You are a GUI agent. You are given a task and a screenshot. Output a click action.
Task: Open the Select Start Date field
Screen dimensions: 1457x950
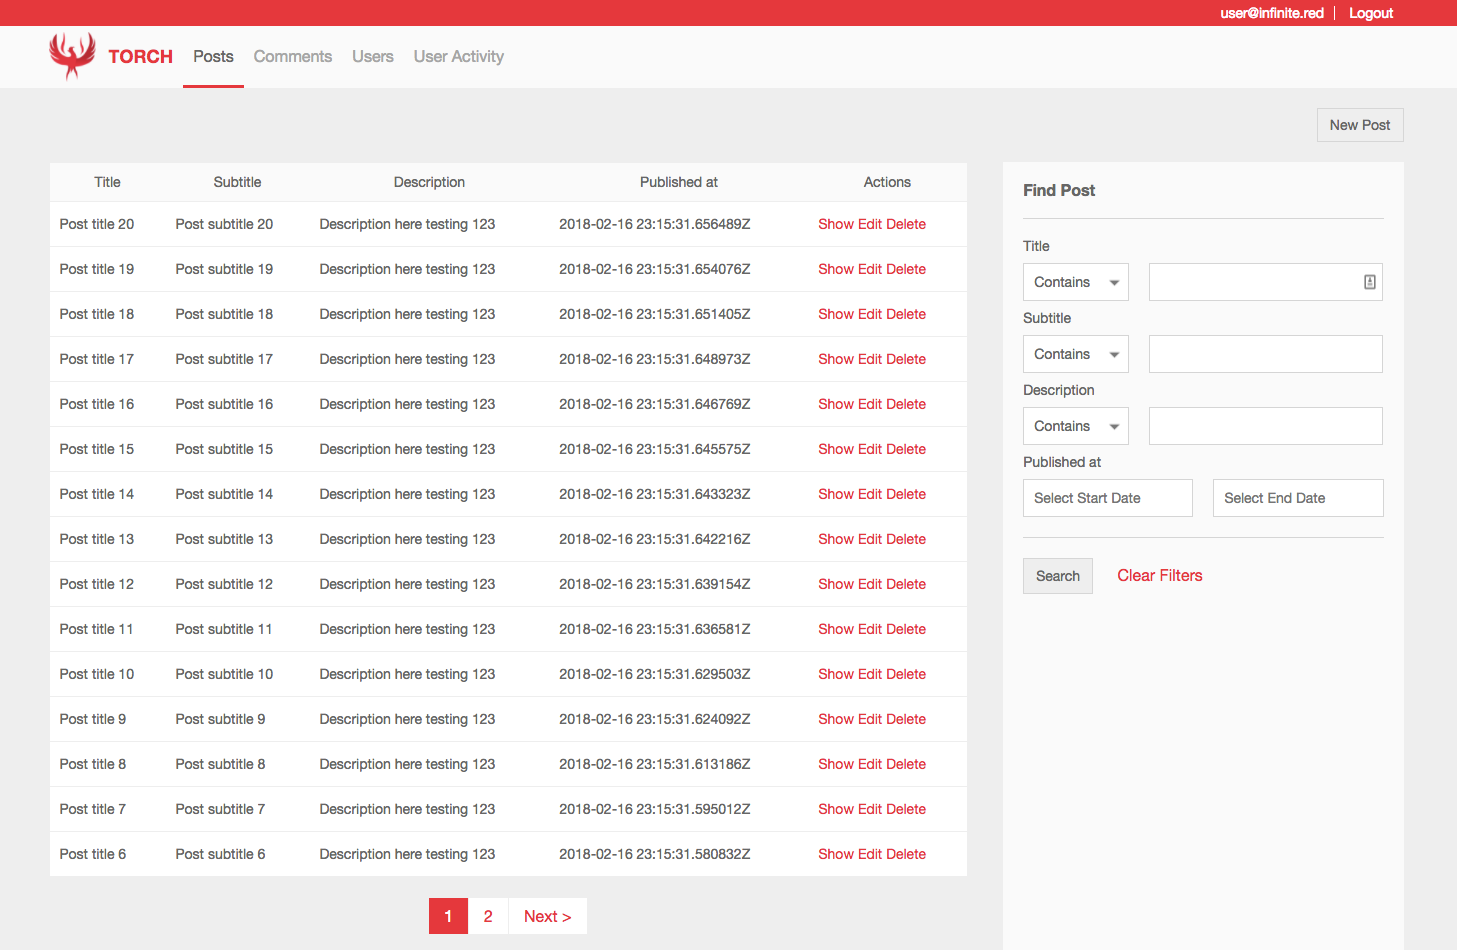1107,498
